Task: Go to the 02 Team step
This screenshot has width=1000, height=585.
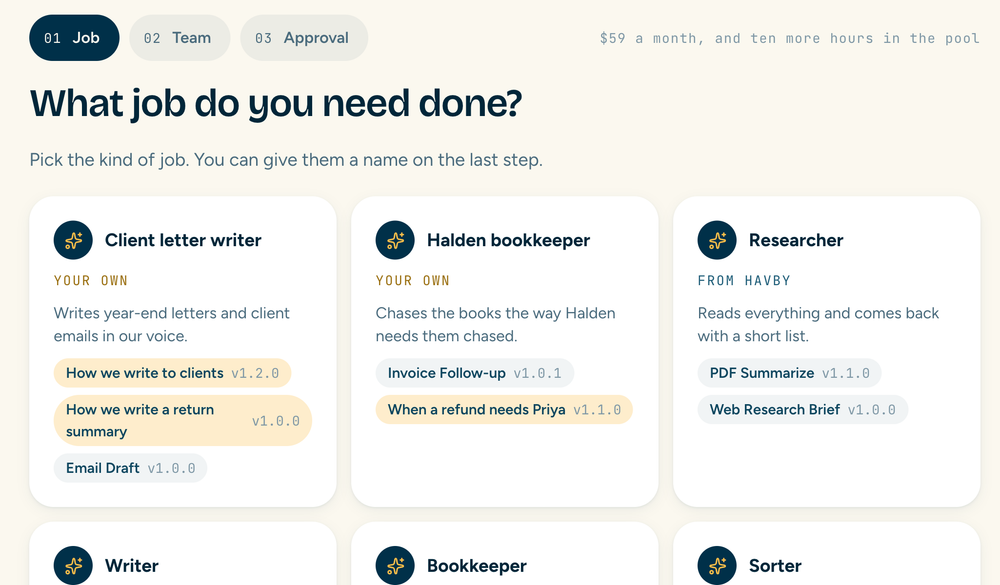Action: click(x=180, y=38)
